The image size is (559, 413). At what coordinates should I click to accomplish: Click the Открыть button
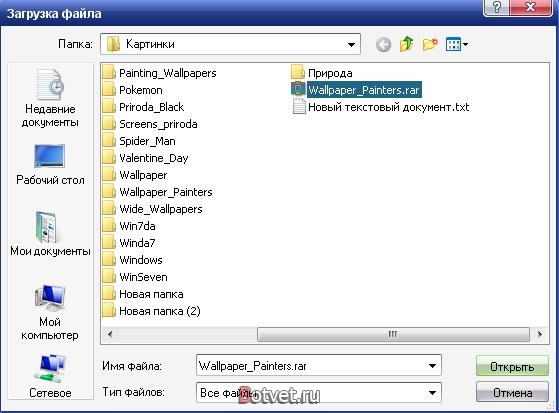coord(512,366)
